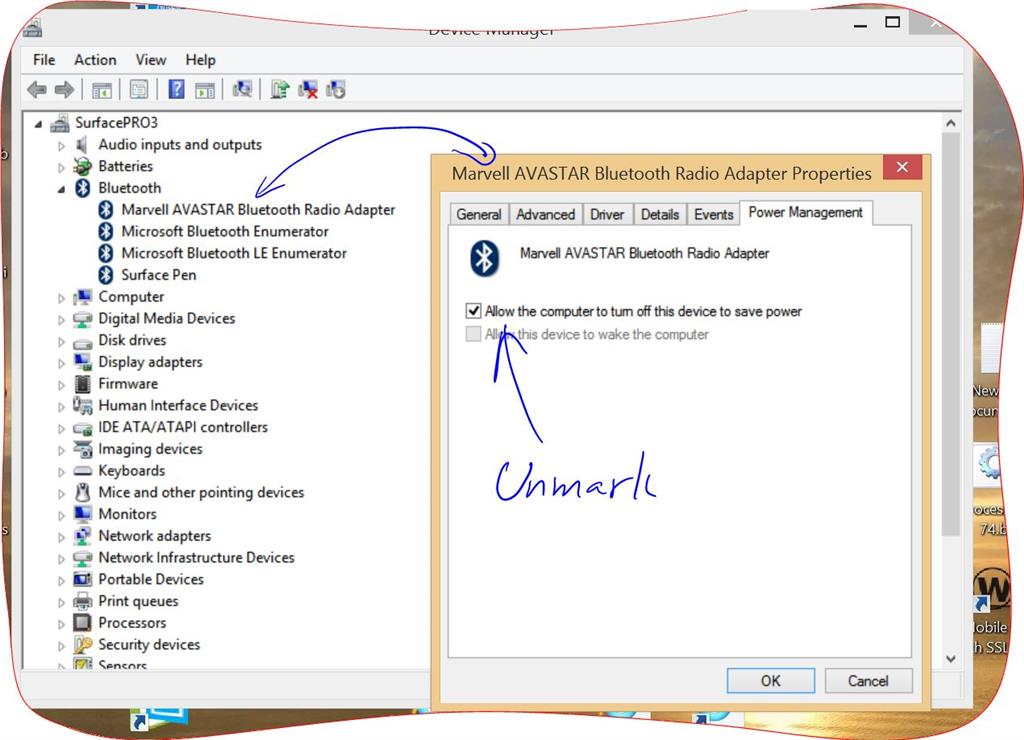Expand Audio inputs and outputs node

pyautogui.click(x=61, y=146)
